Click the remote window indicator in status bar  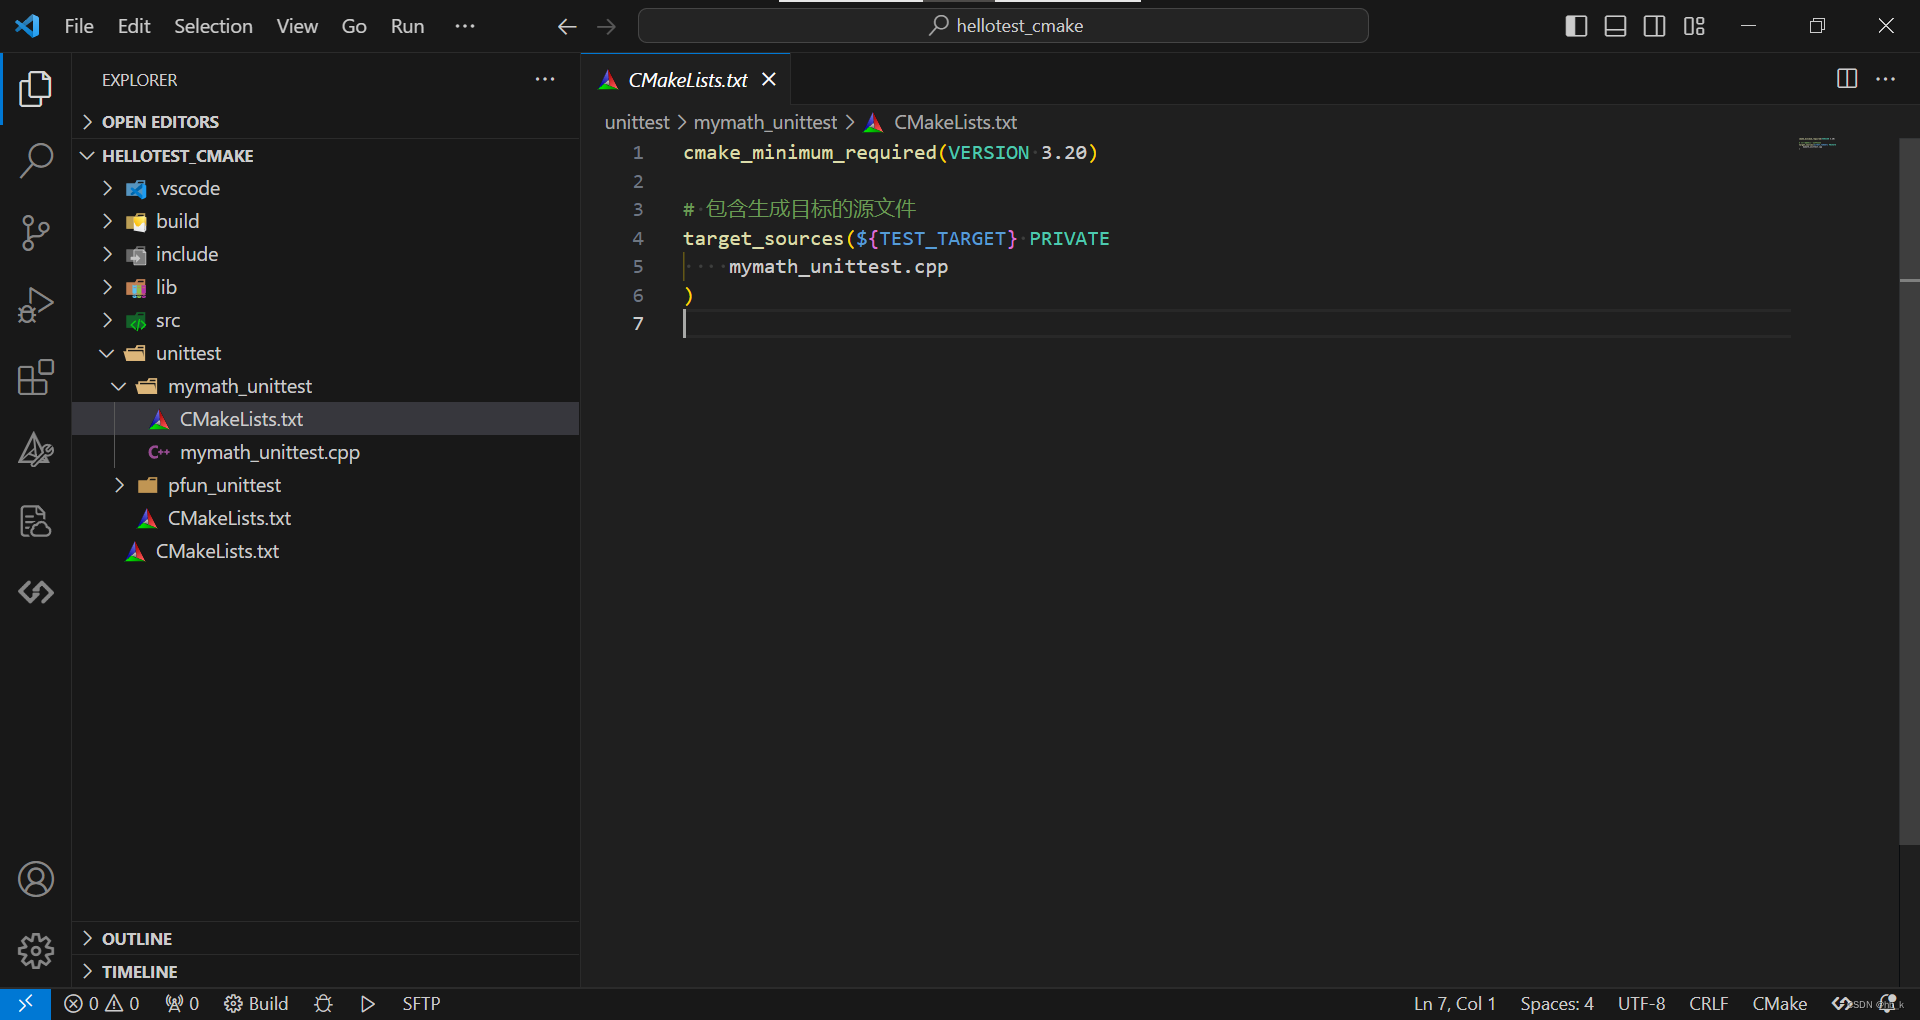(x=25, y=1003)
